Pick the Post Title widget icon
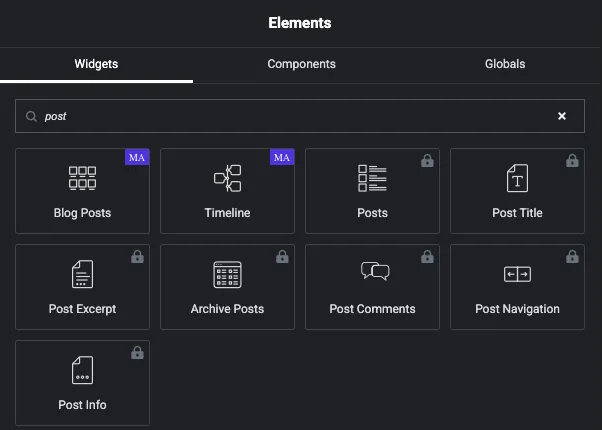Viewport: 602px width, 430px height. point(517,178)
